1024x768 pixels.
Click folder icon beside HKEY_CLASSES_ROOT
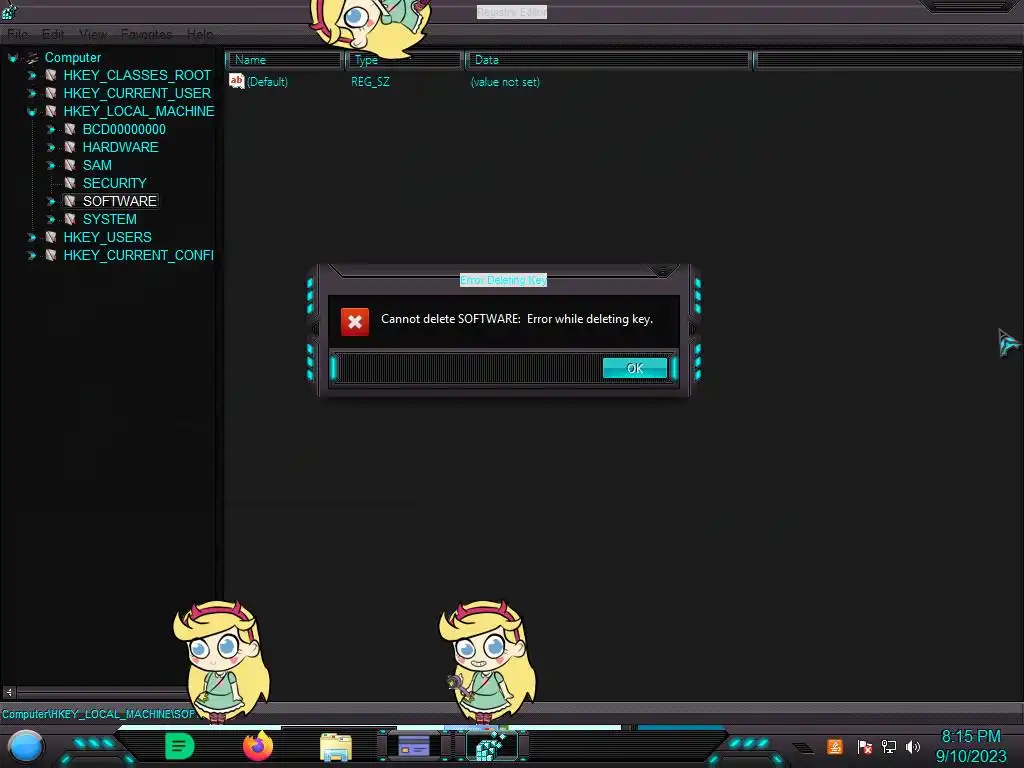(x=50, y=76)
